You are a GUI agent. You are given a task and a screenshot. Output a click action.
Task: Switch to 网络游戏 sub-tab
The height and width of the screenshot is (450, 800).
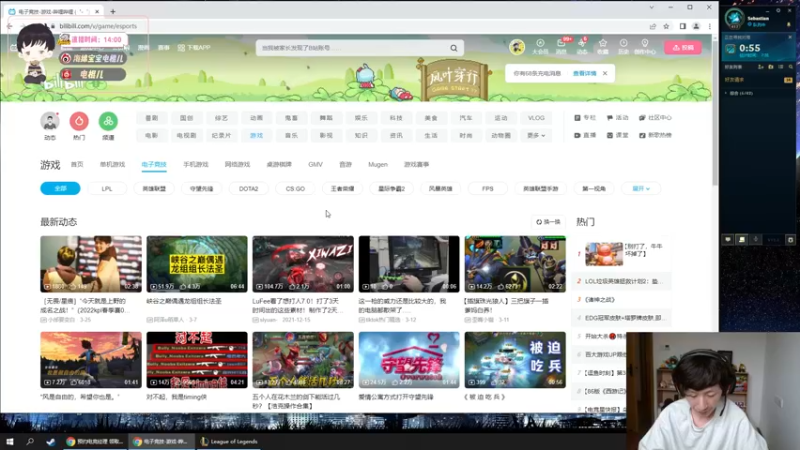pyautogui.click(x=237, y=164)
